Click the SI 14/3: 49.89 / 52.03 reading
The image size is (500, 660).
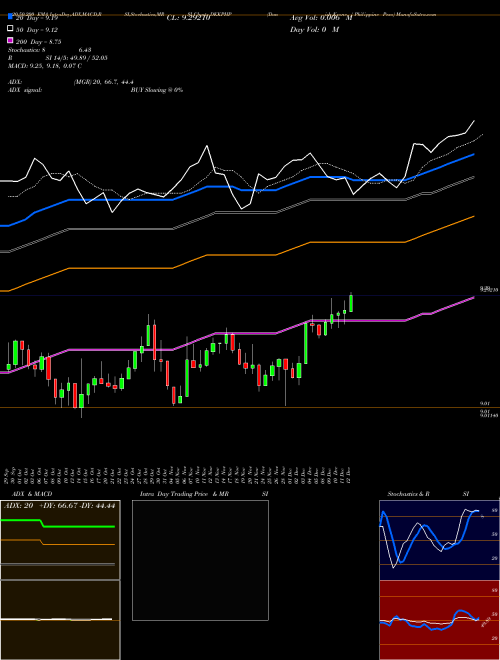point(76,58)
